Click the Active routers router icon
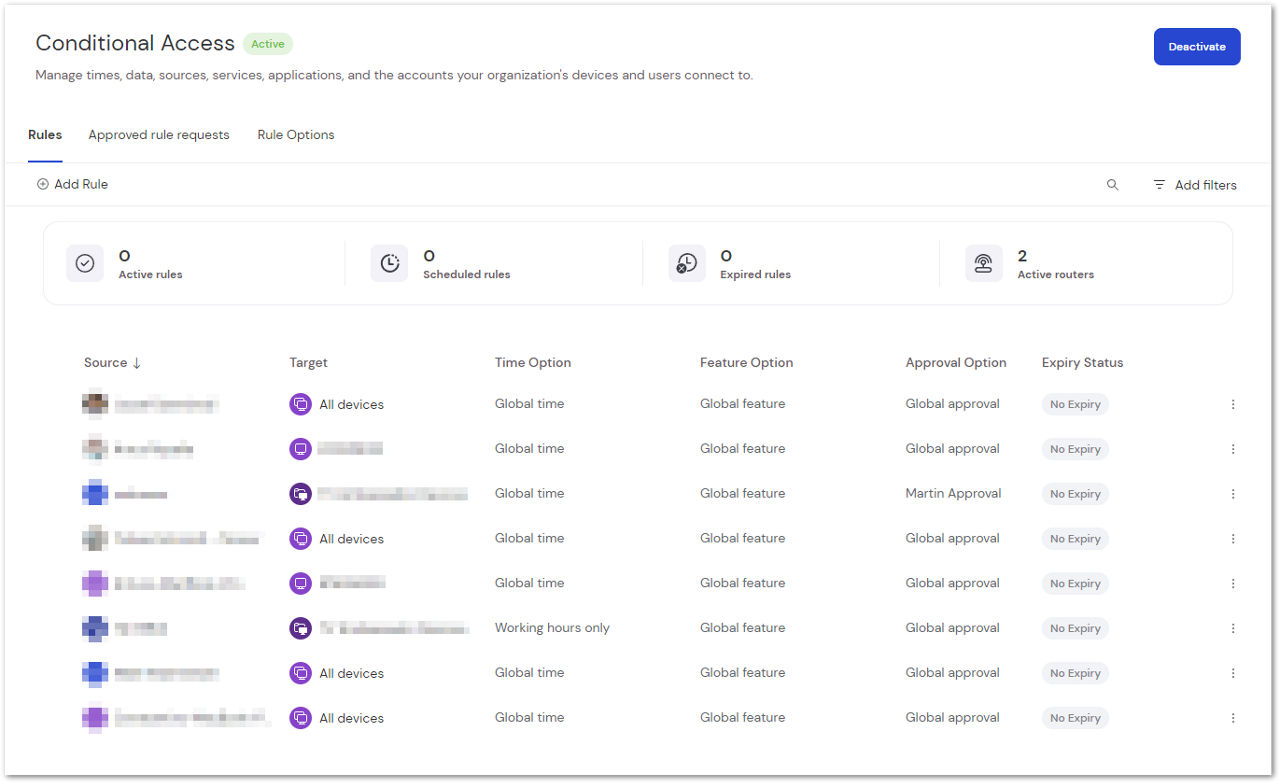This screenshot has width=1280, height=784. point(984,264)
